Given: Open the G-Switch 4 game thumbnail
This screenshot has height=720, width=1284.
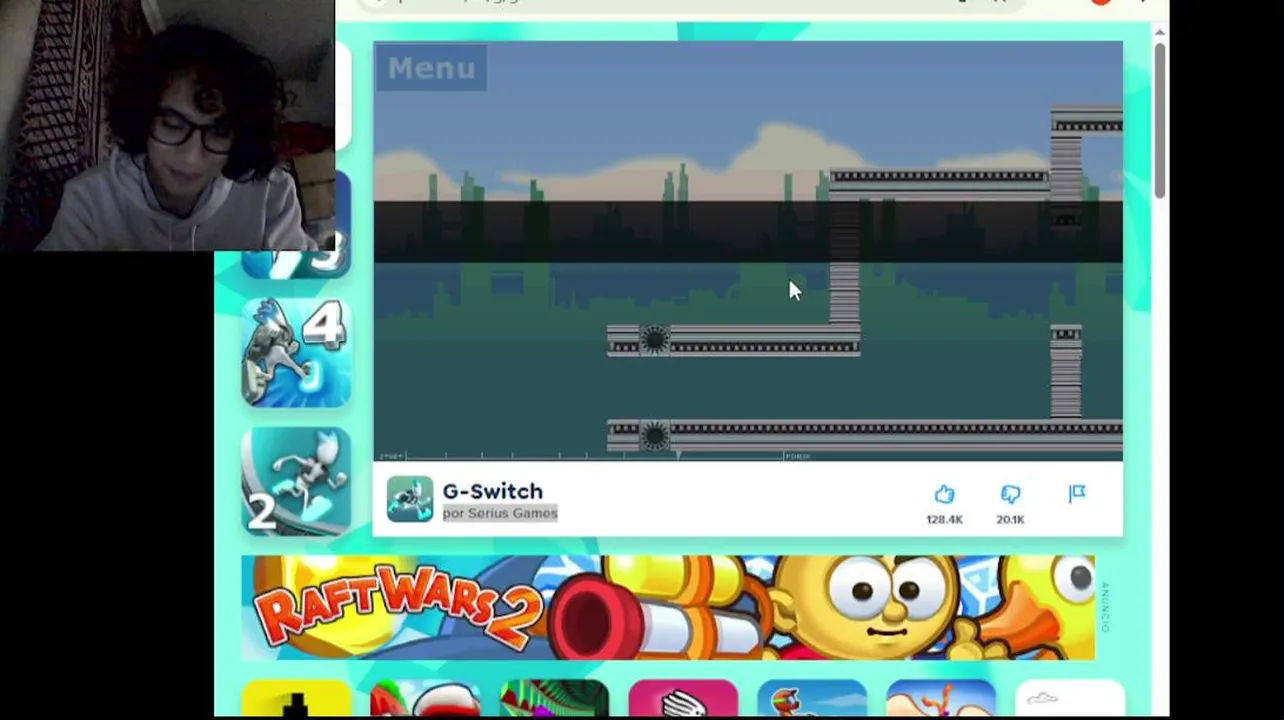Looking at the screenshot, I should [296, 353].
